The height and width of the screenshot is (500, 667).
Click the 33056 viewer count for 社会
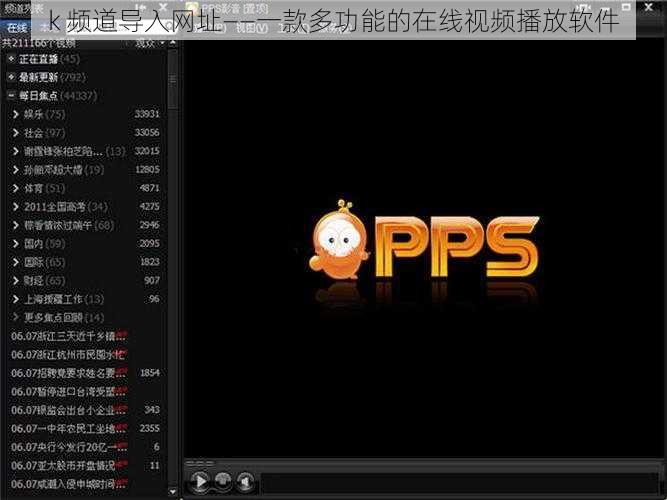click(x=147, y=133)
